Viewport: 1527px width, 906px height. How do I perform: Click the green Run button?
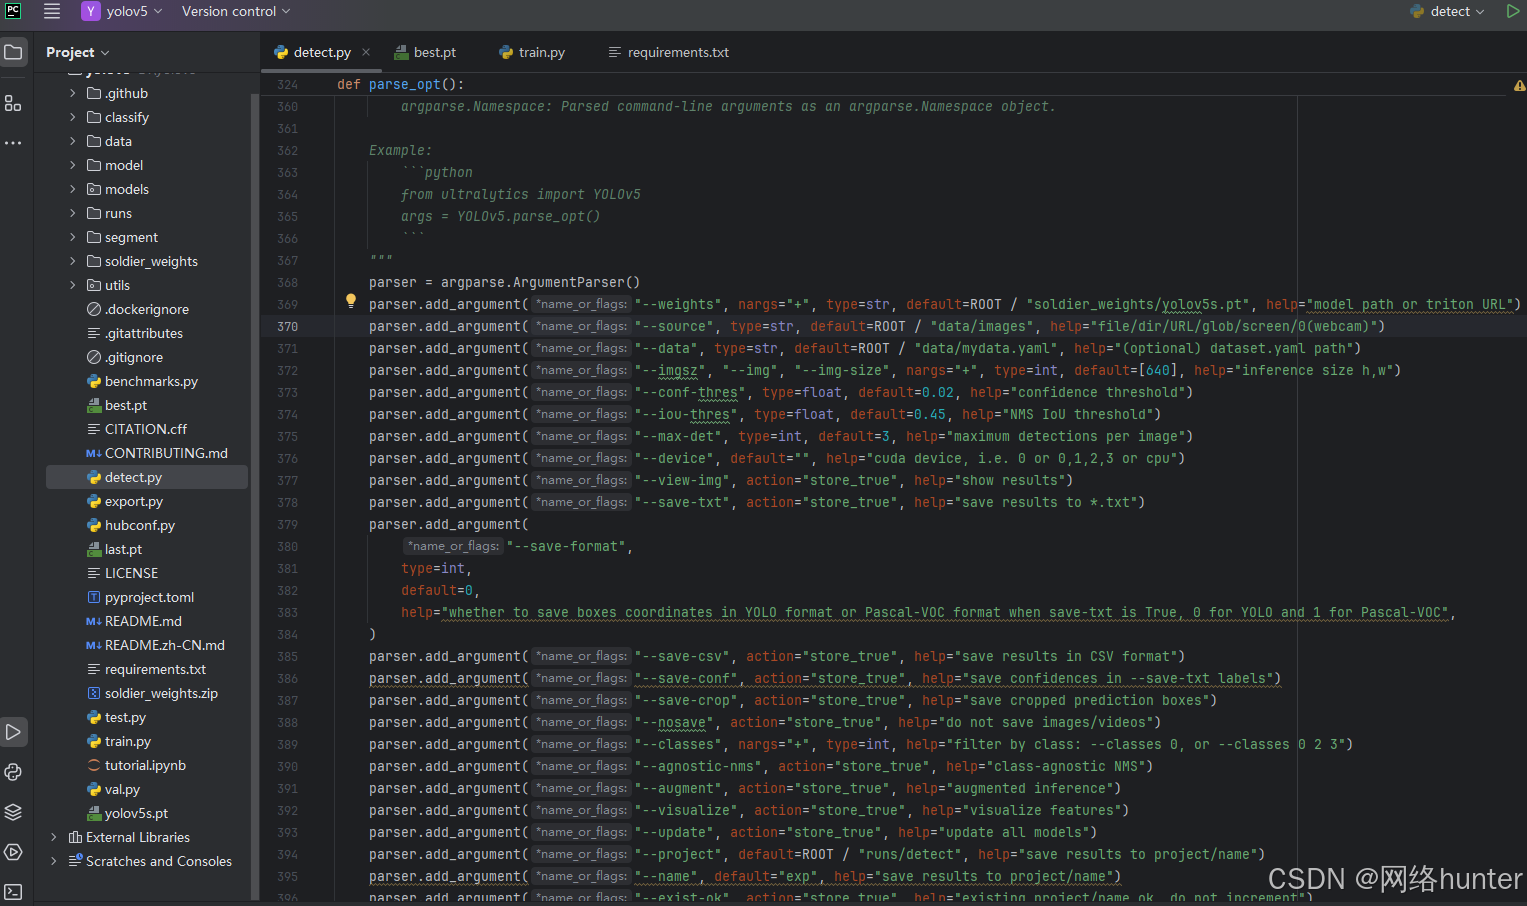(x=1513, y=11)
